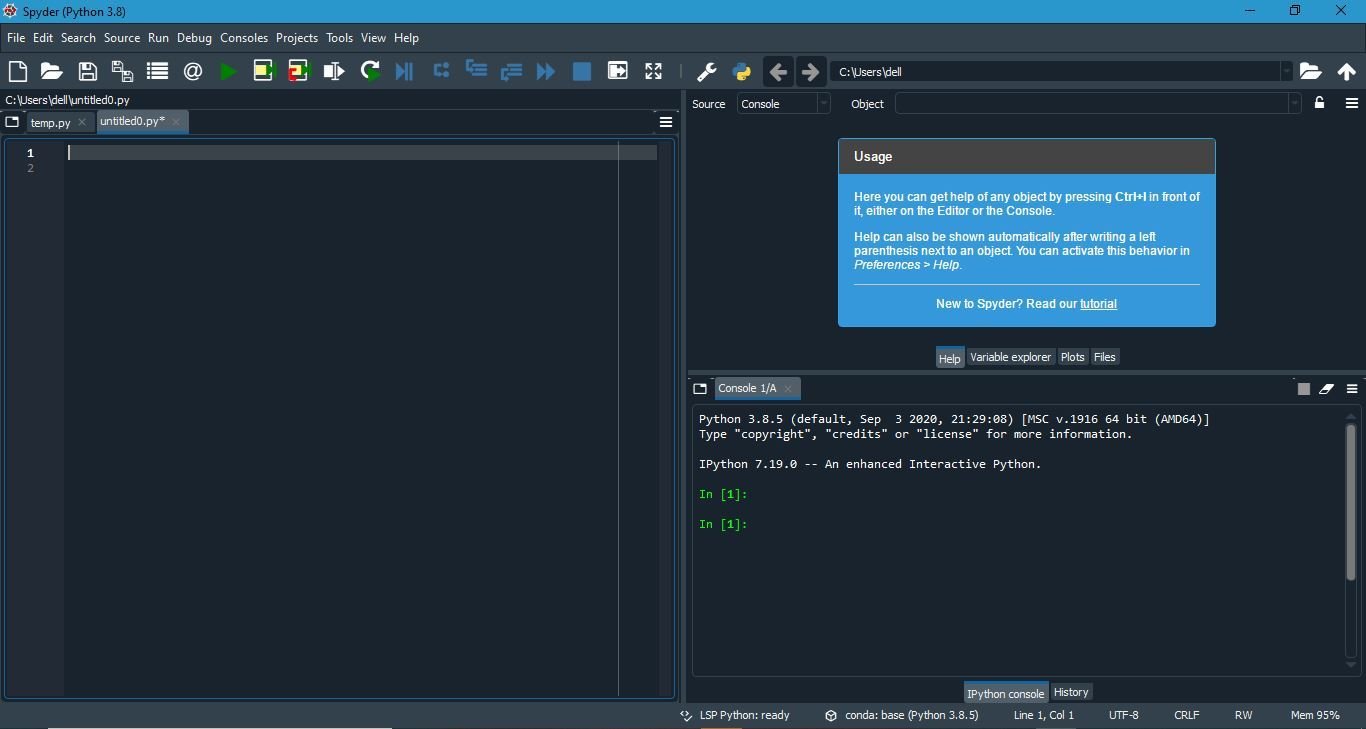Toggle fullscreen mode icon in toolbar
Screen dimensions: 1366x729
[x=653, y=71]
